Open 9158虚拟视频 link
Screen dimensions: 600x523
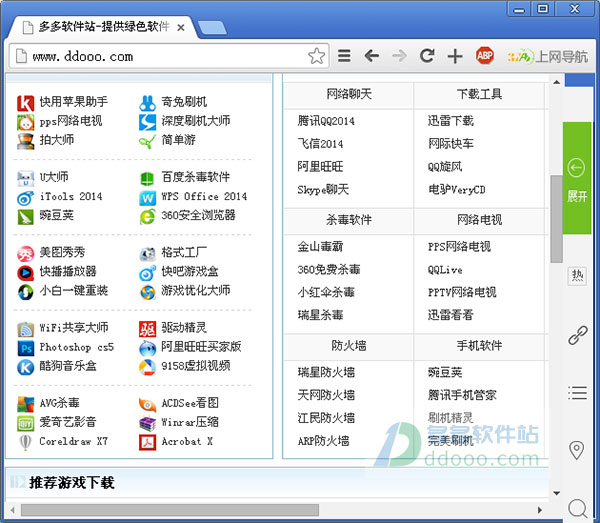[x=196, y=366]
